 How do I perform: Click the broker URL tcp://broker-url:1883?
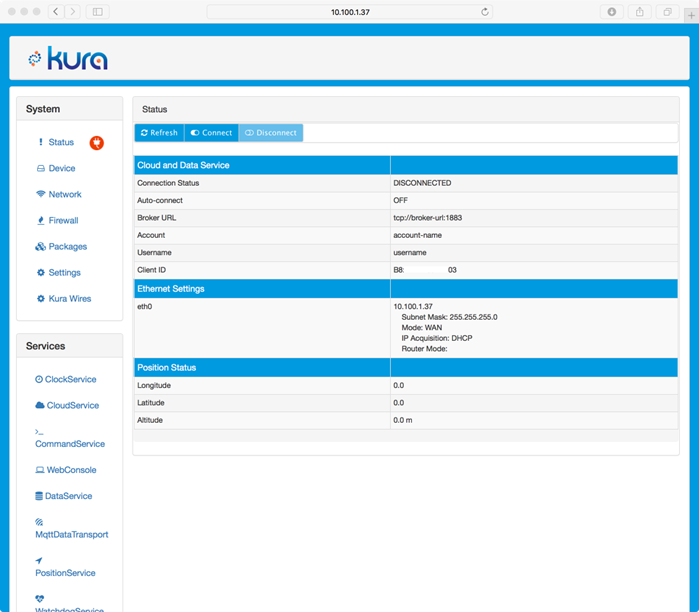[x=428, y=218]
